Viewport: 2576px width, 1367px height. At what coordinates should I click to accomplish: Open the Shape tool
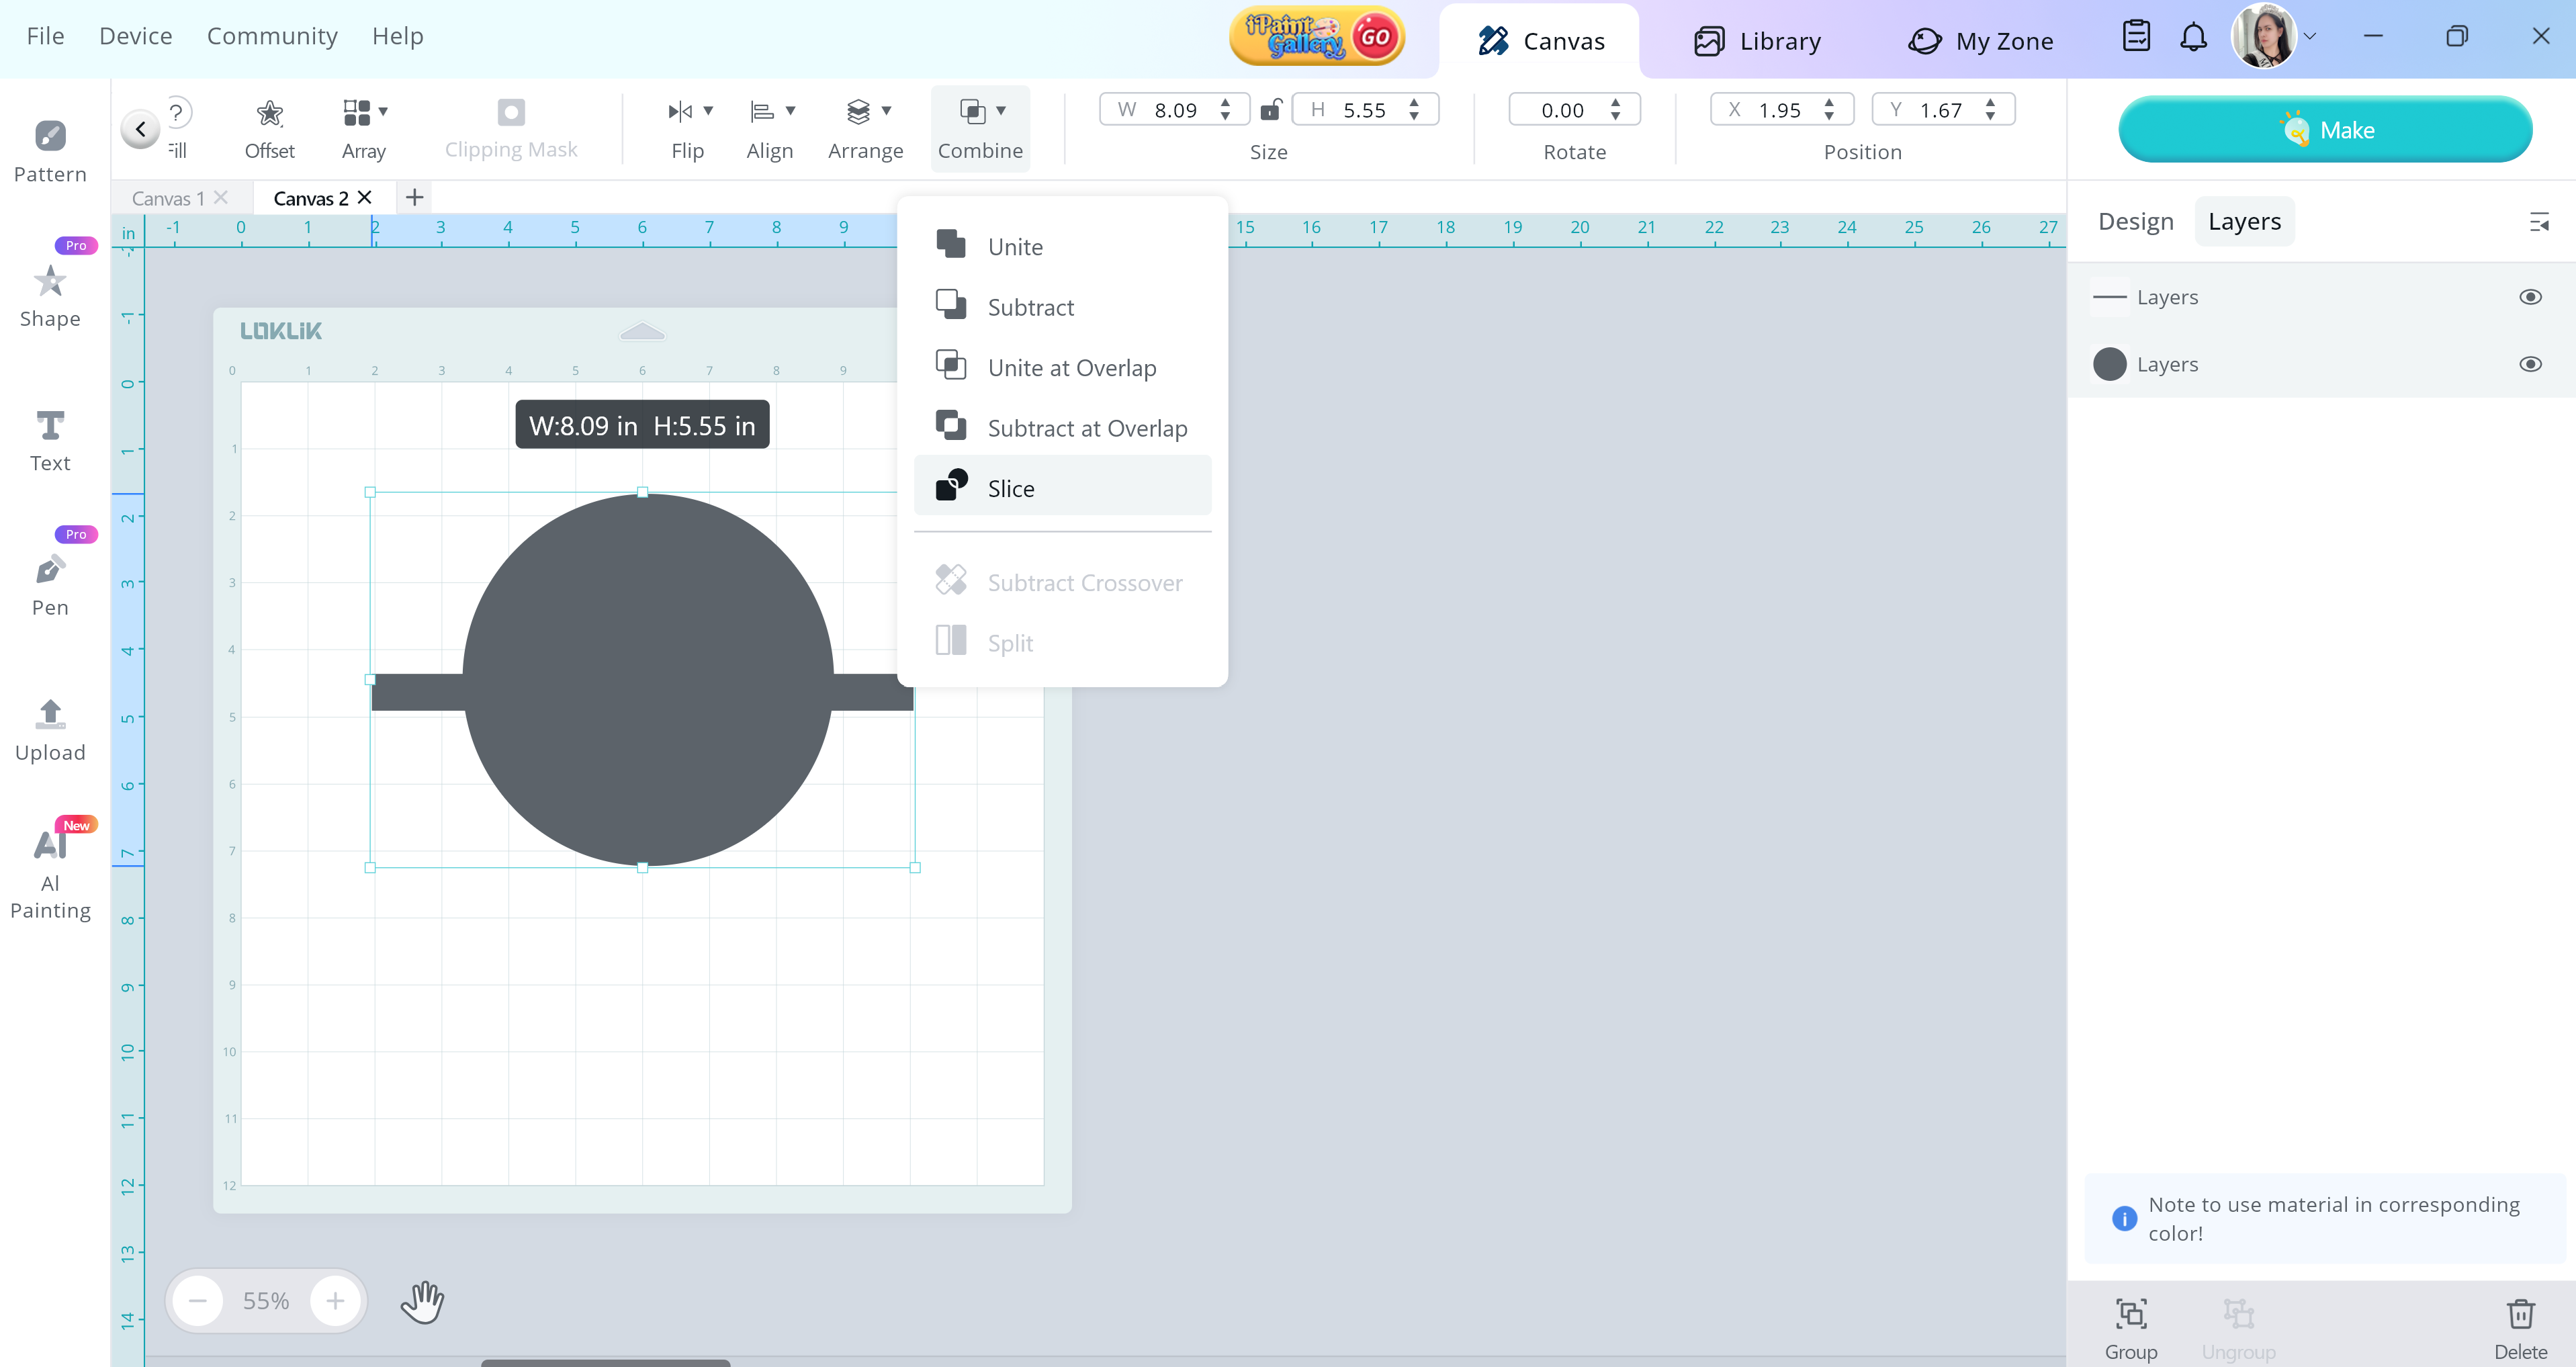(x=50, y=283)
